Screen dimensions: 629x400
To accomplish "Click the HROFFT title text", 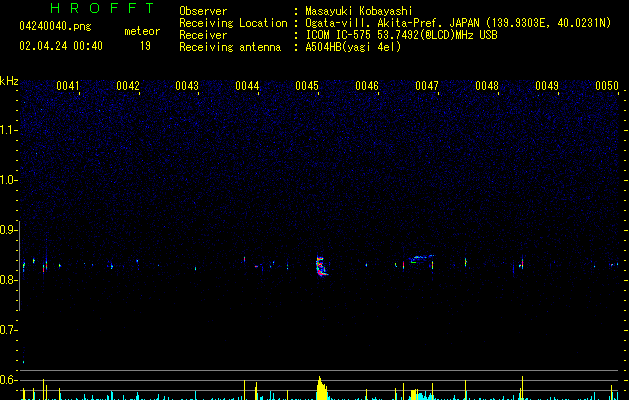I will coord(103,8).
